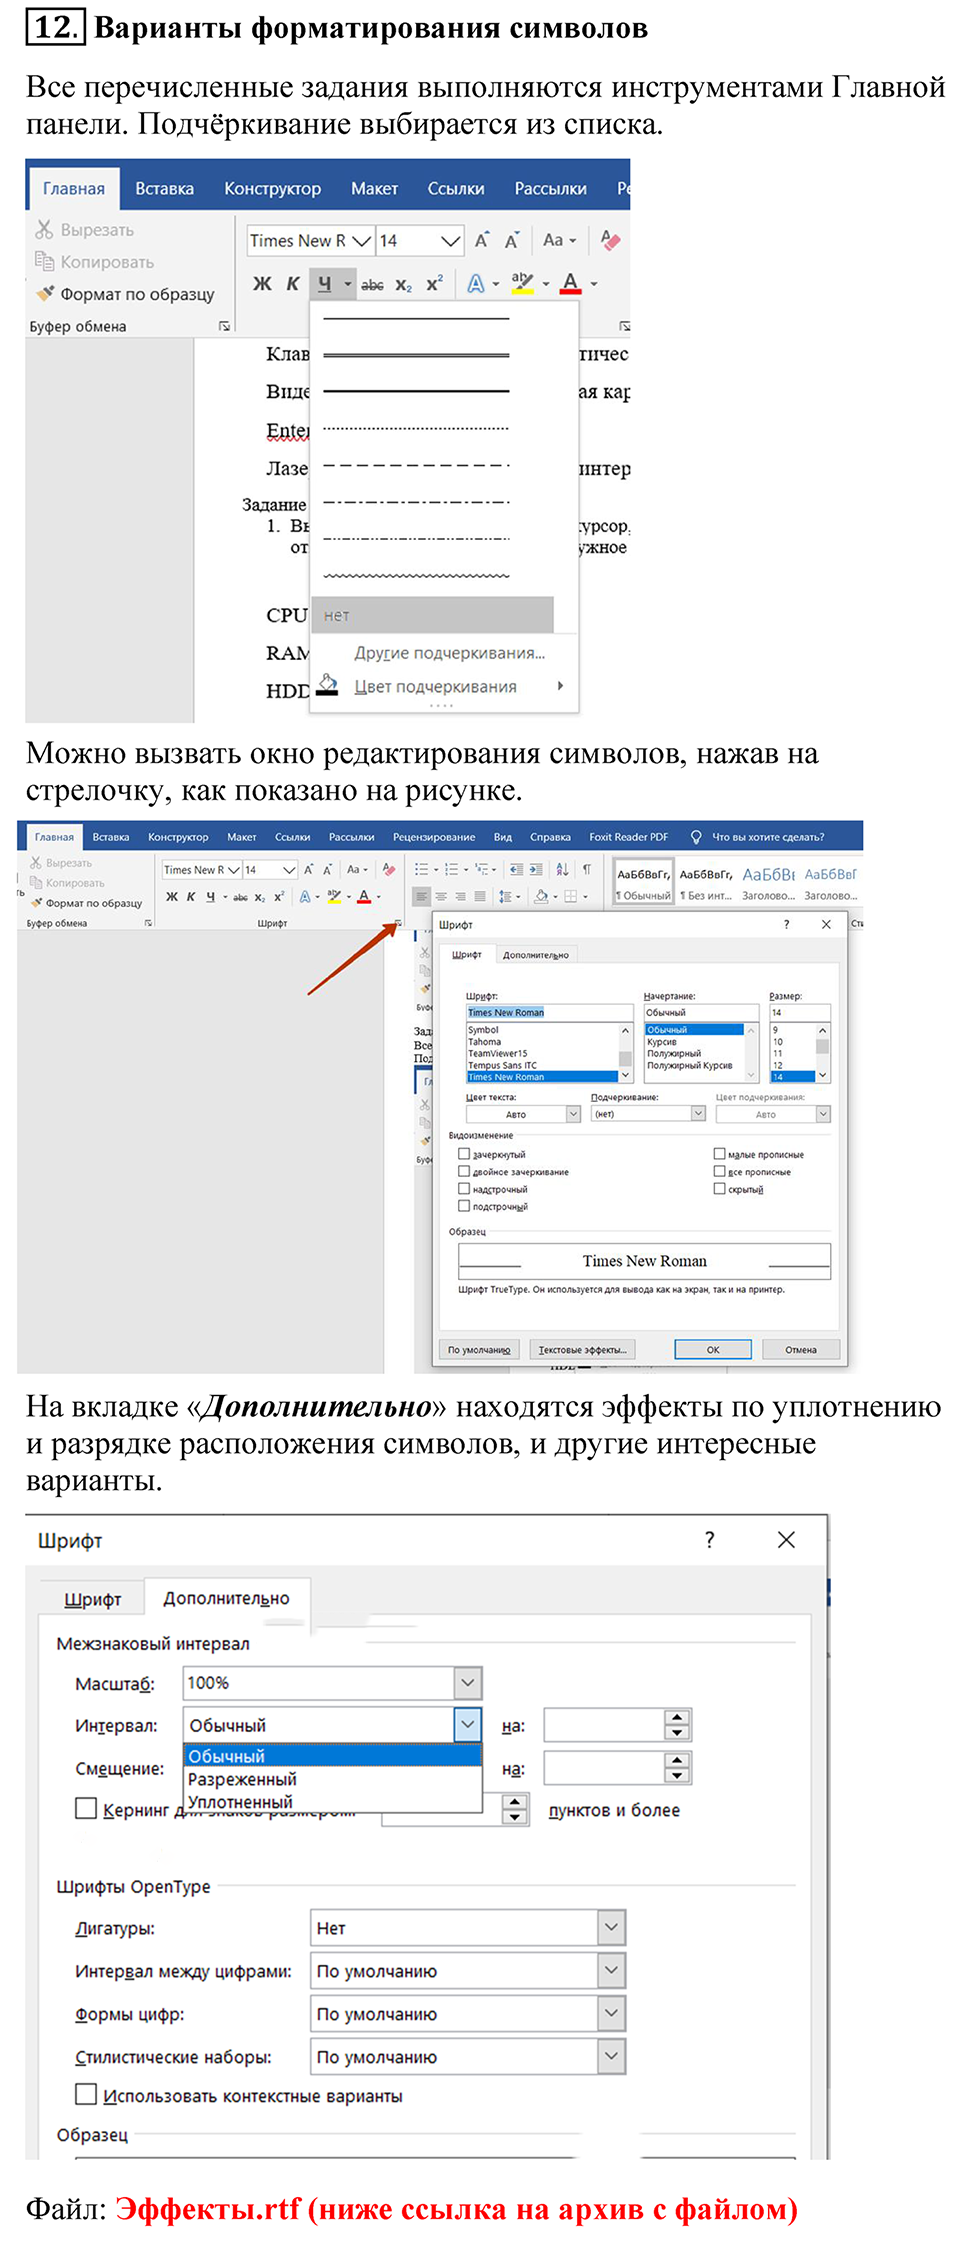Click up arrow of 'Интервал' на spinner

[x=677, y=1718]
